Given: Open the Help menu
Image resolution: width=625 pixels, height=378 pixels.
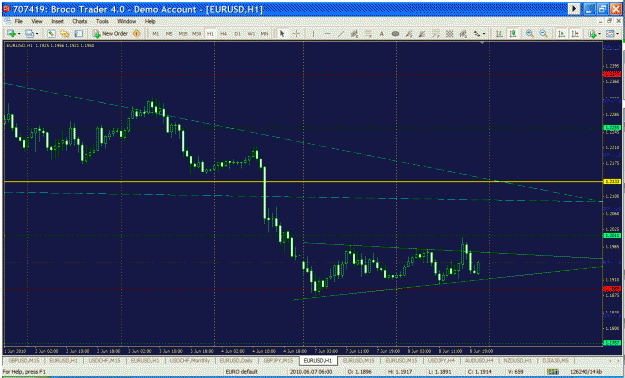Looking at the screenshot, I should point(150,21).
